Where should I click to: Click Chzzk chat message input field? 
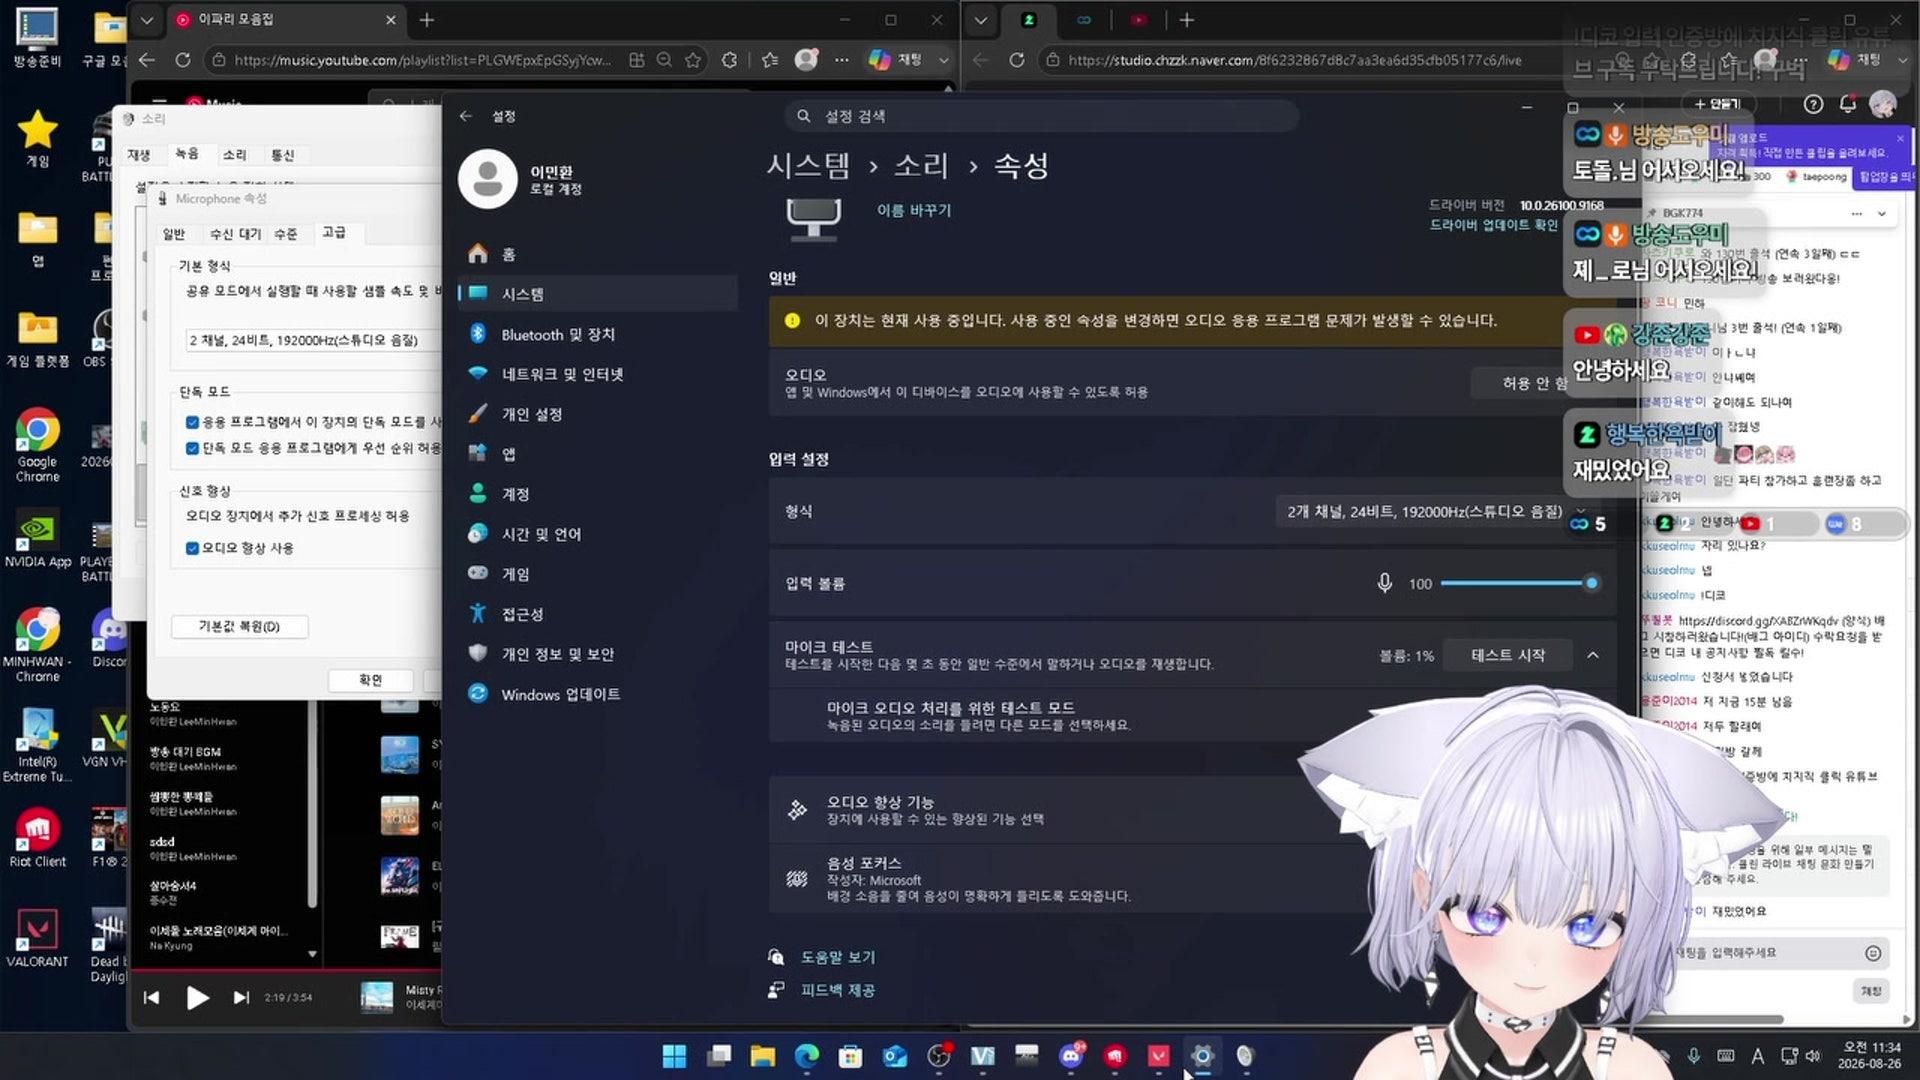pos(1770,953)
